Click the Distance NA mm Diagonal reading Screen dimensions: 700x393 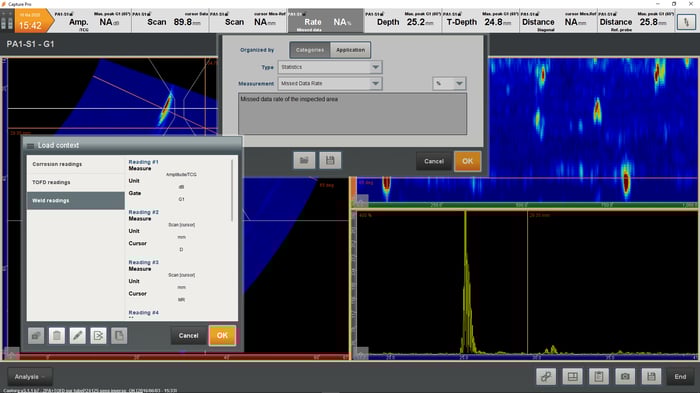pyautogui.click(x=558, y=21)
